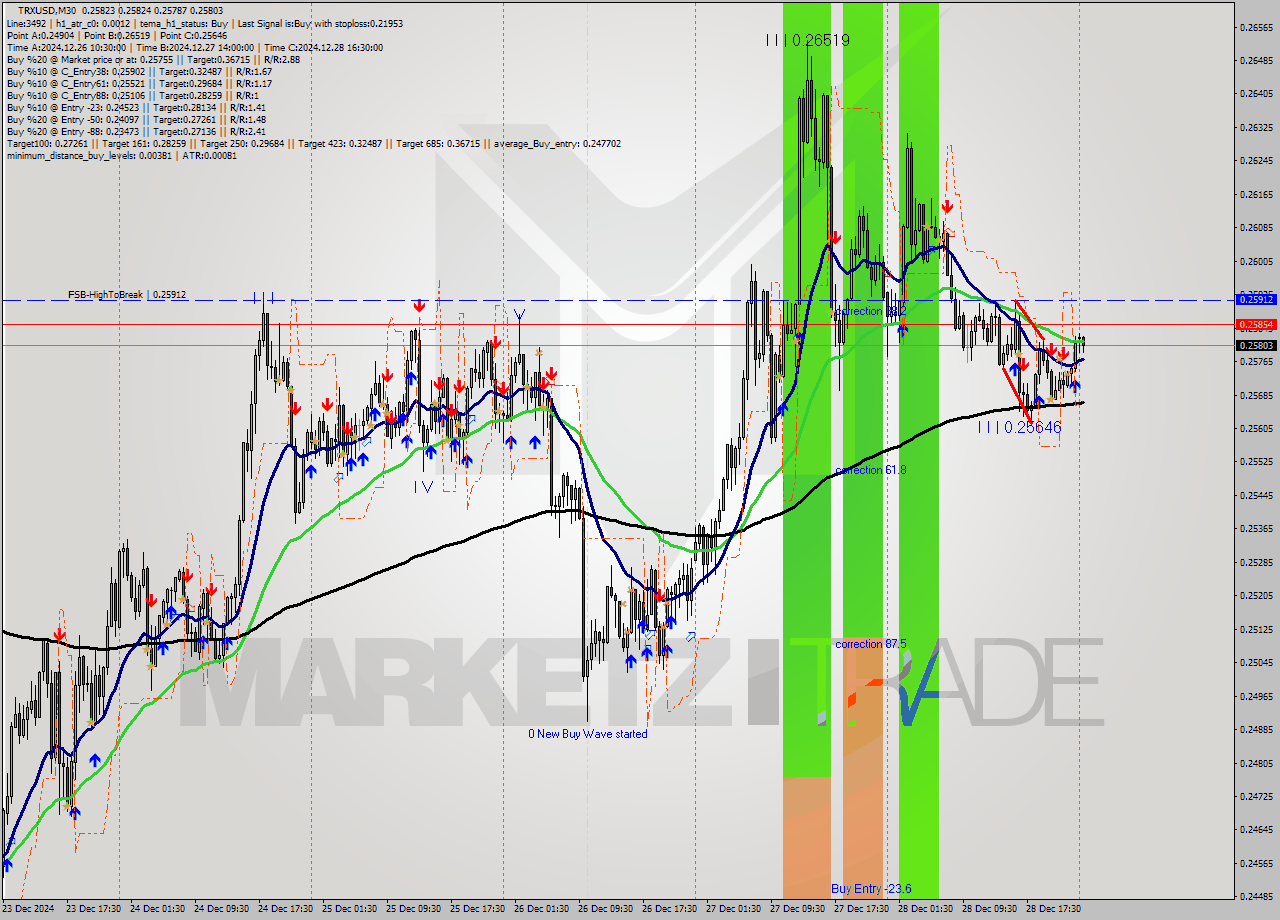Click the 'Buy %10 @ Entry -23' line

tap(136, 107)
